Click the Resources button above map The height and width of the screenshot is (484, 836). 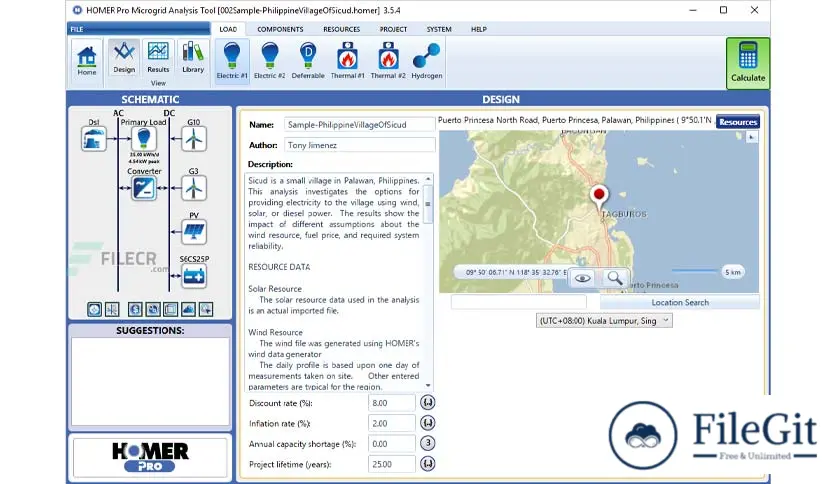coord(737,122)
